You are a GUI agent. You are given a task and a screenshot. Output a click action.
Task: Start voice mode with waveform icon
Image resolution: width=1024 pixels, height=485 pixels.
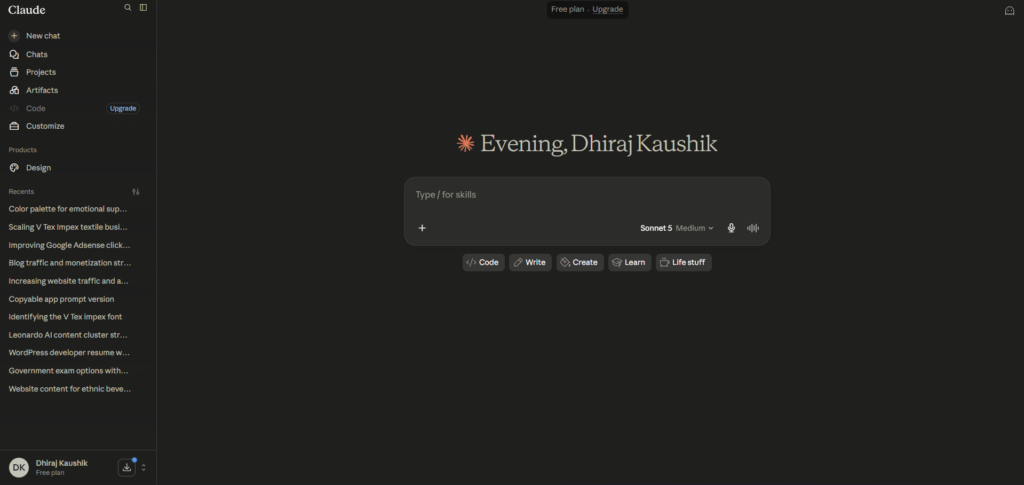753,228
